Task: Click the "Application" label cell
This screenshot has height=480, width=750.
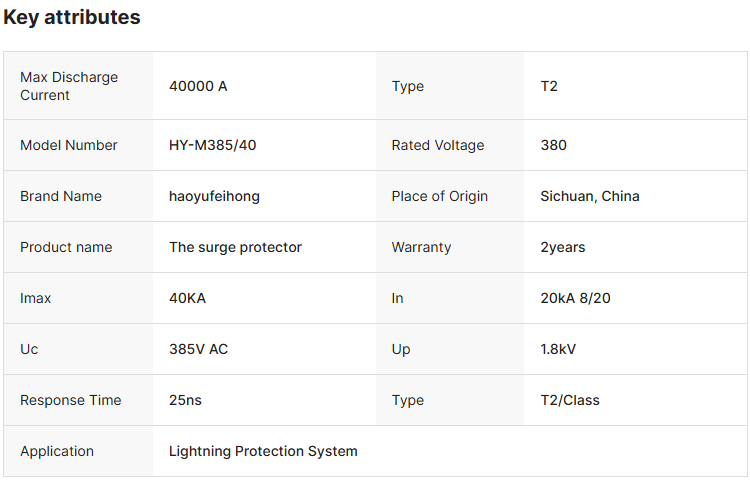Action: pyautogui.click(x=57, y=451)
